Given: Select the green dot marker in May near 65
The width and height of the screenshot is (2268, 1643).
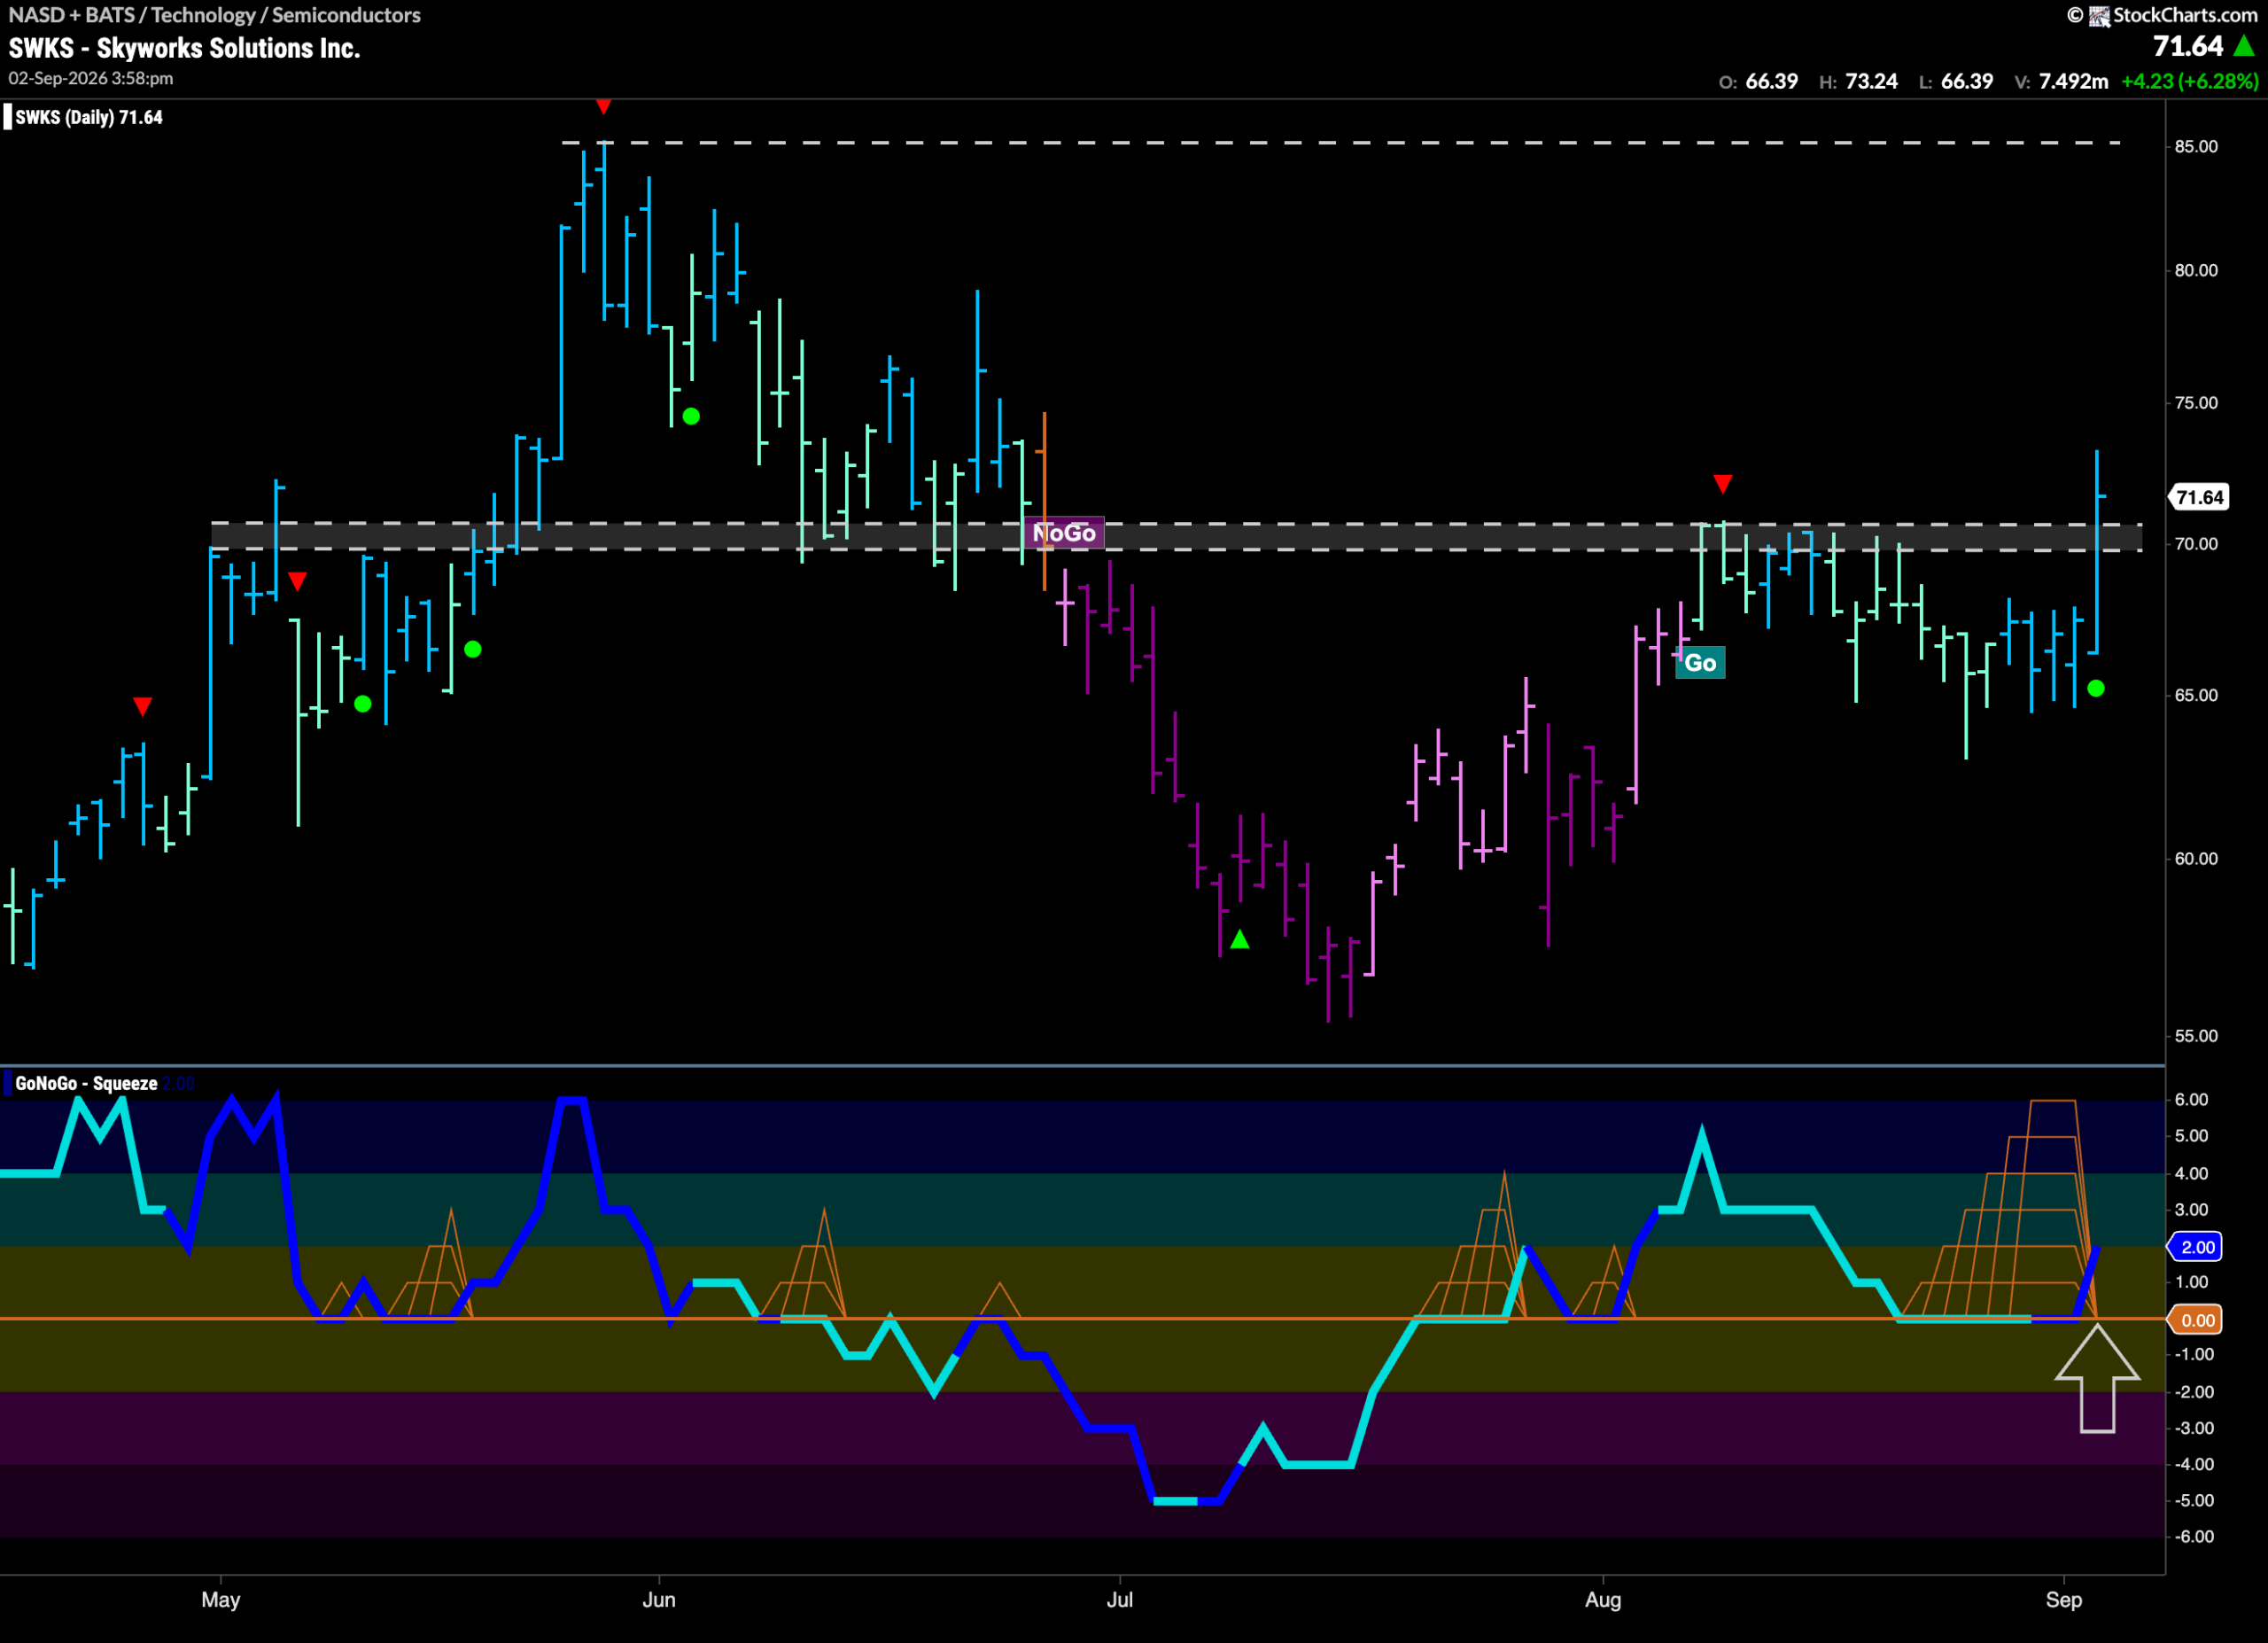Looking at the screenshot, I should pyautogui.click(x=363, y=704).
